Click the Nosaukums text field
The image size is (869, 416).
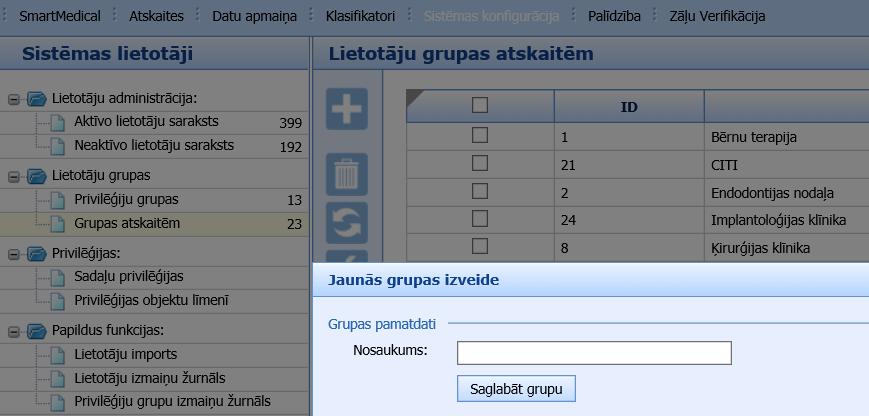tap(594, 352)
